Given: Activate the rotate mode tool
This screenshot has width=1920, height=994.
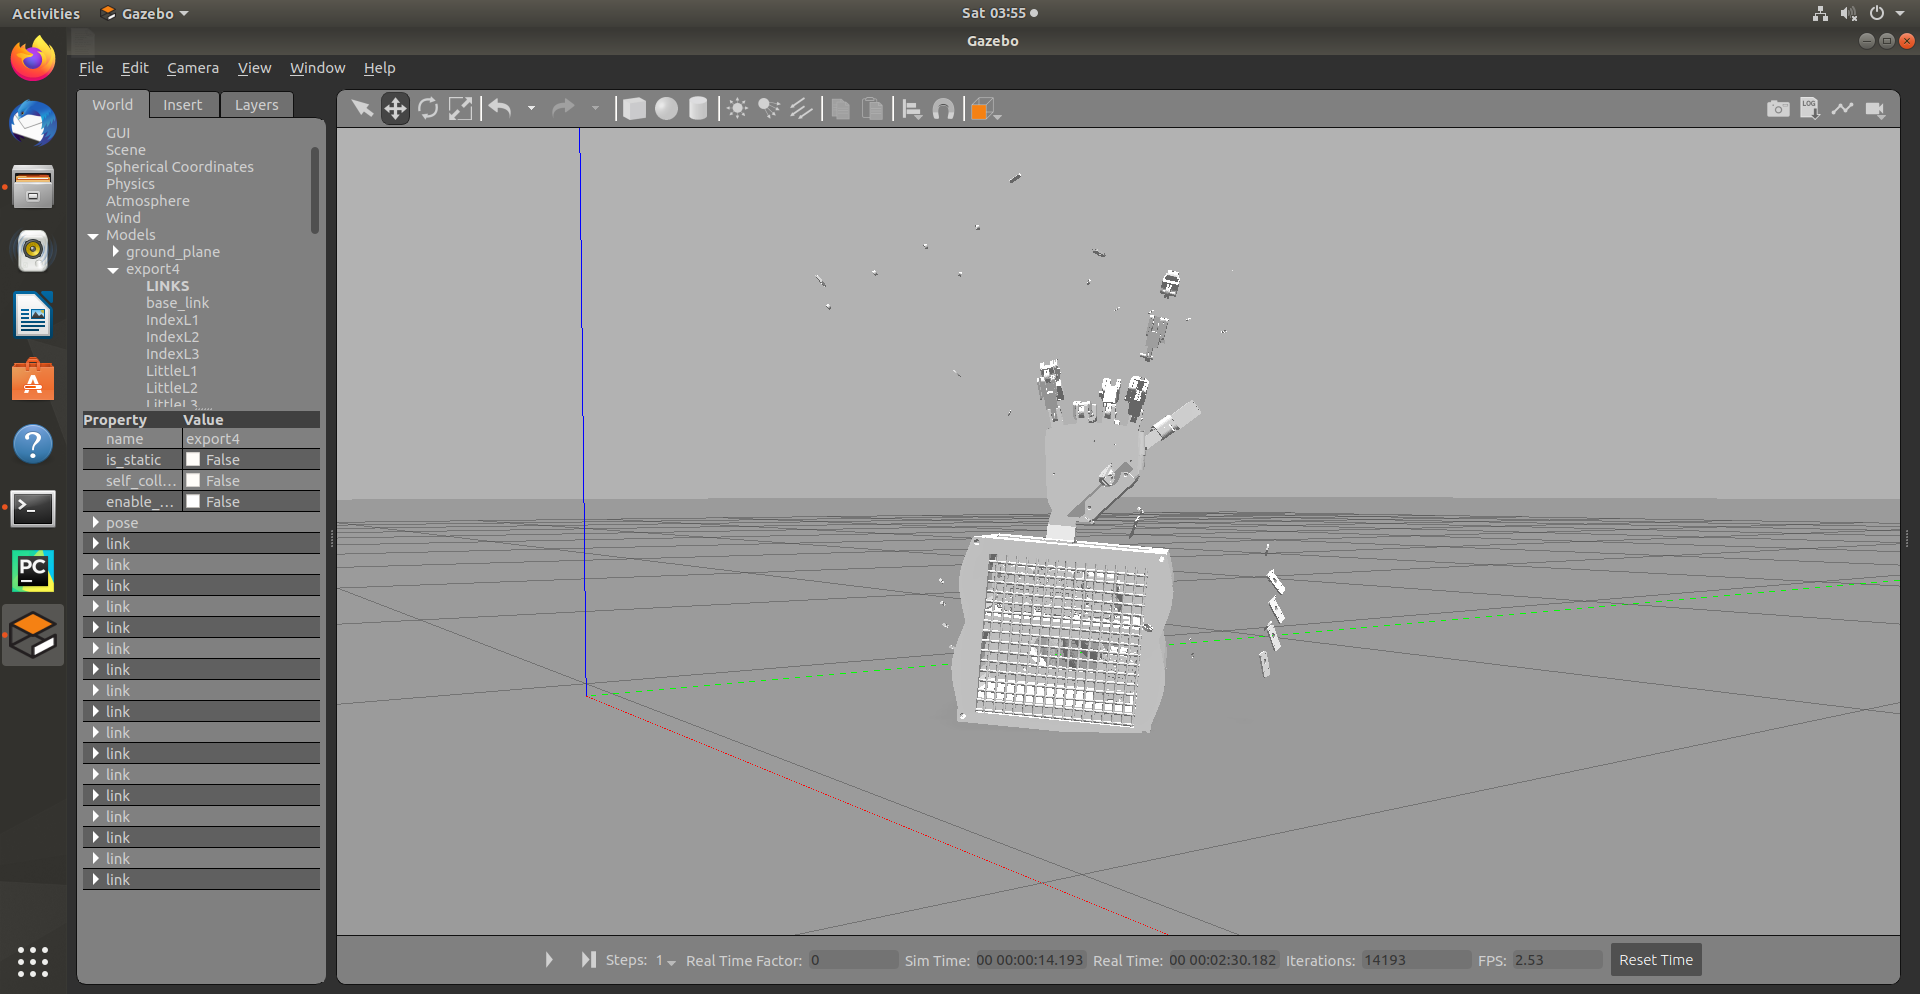Looking at the screenshot, I should click(x=428, y=108).
